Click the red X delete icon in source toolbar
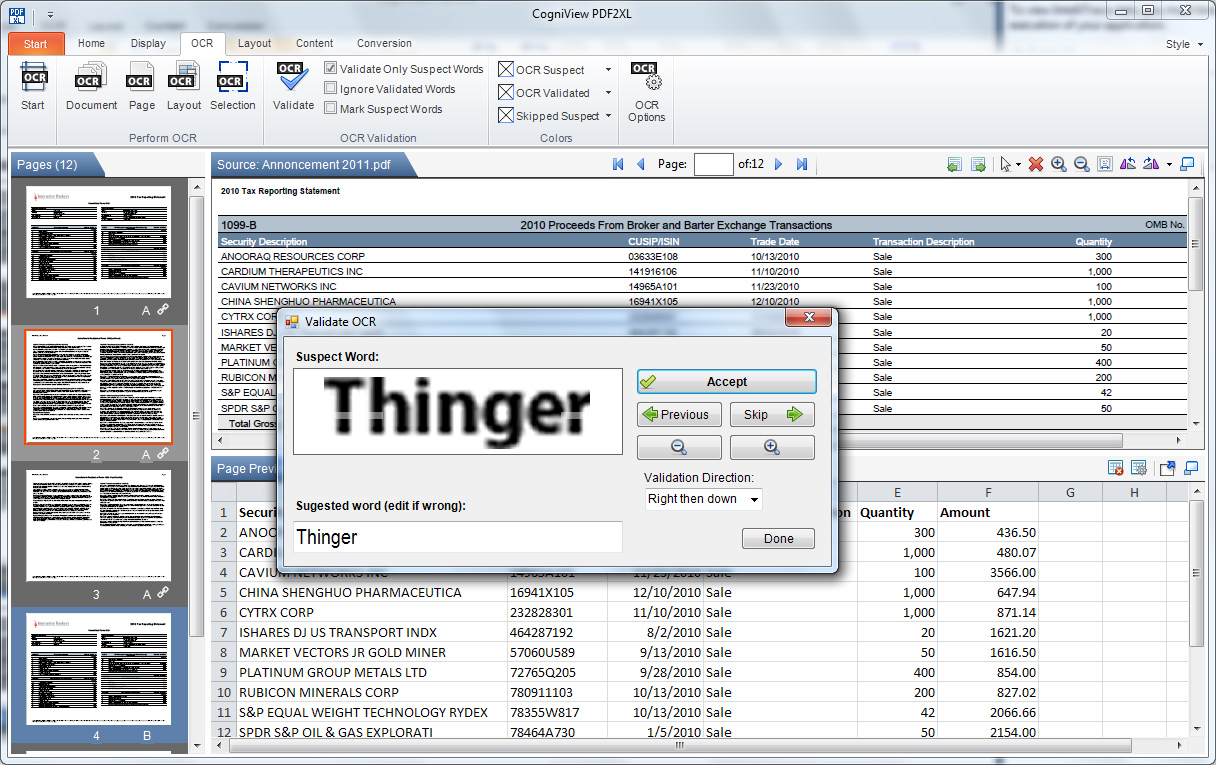 1036,164
